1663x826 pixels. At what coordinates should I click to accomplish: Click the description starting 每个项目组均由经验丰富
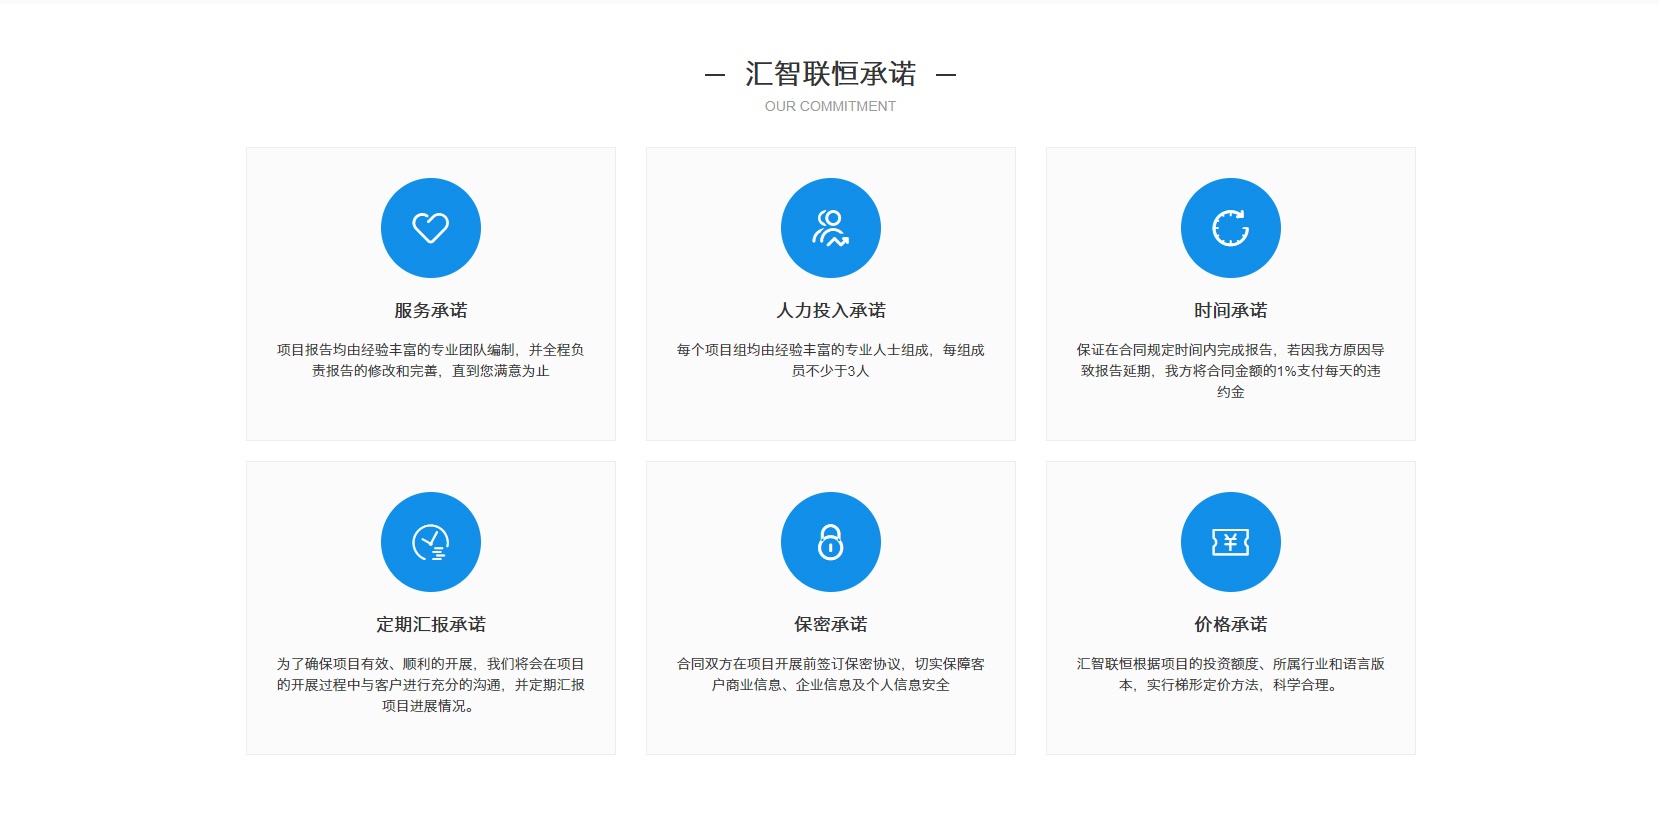(x=831, y=360)
